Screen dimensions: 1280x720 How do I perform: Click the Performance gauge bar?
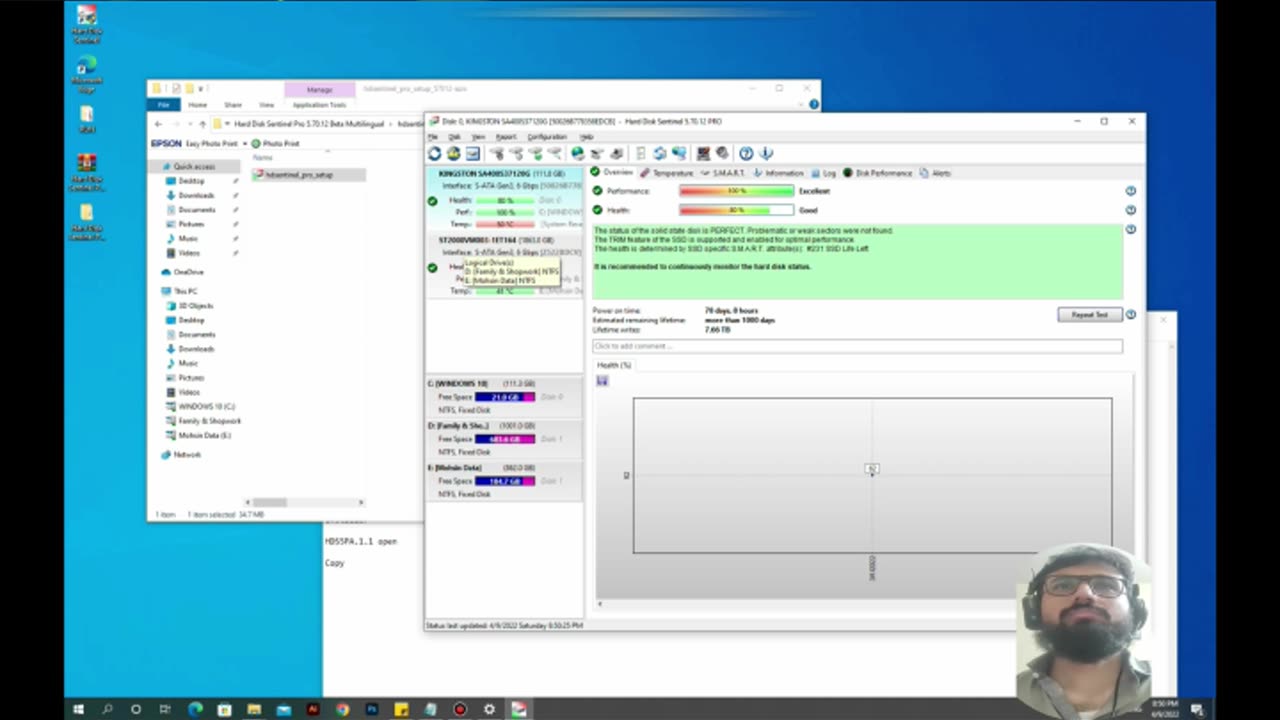click(x=736, y=191)
